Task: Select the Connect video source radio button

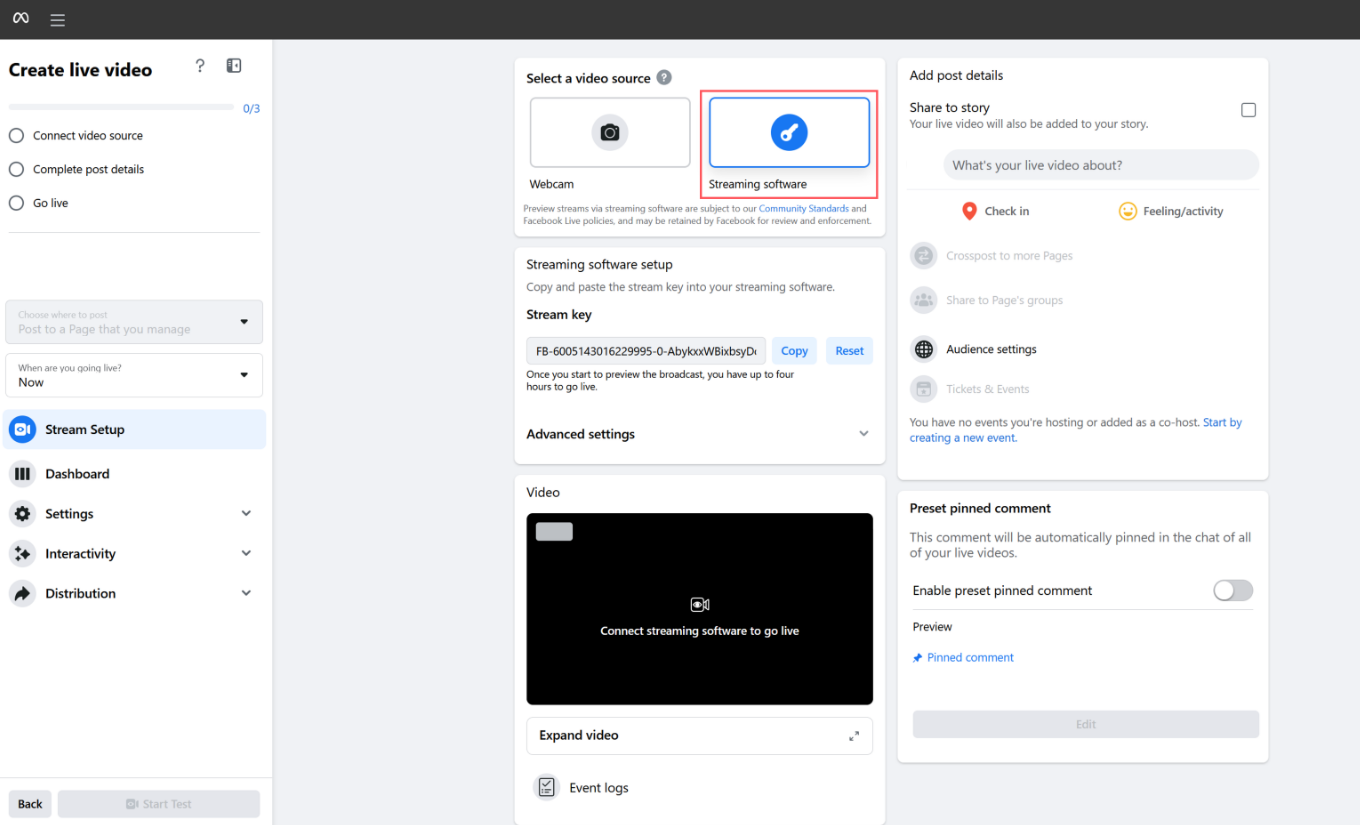Action: point(15,135)
